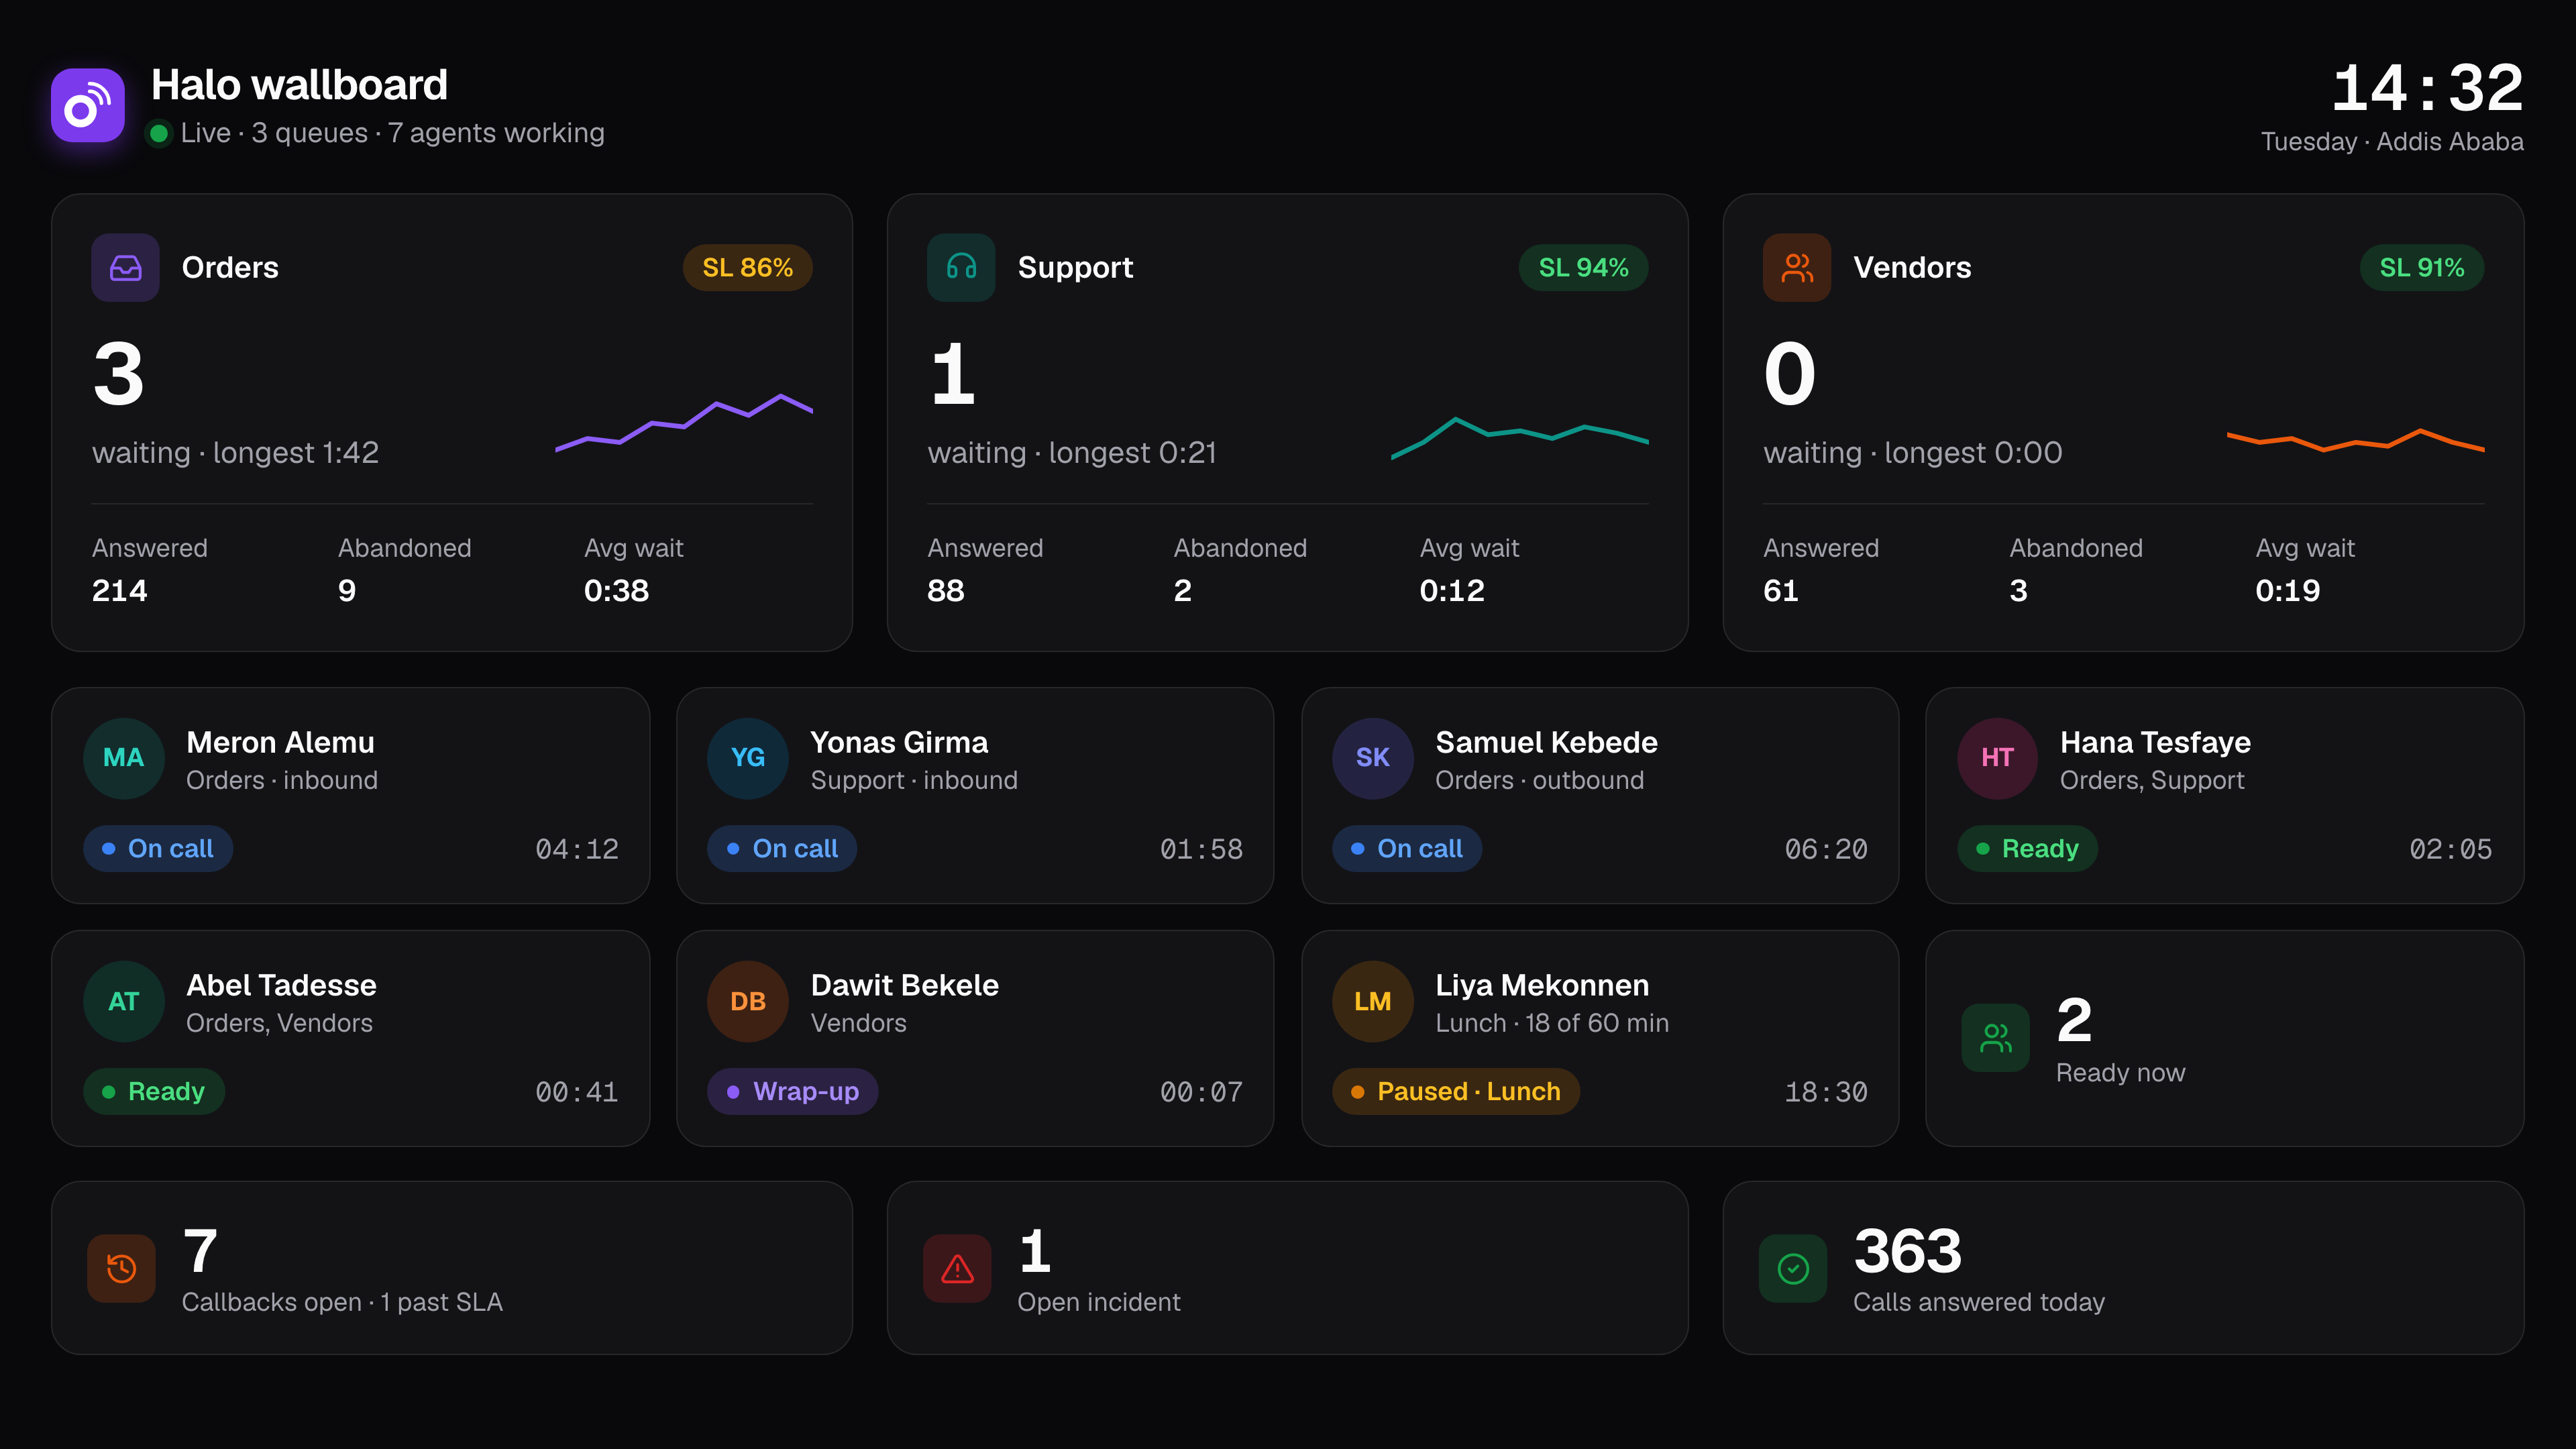Viewport: 2576px width, 1449px height.
Task: Click the Orders queue inbox icon
Action: coord(125,267)
